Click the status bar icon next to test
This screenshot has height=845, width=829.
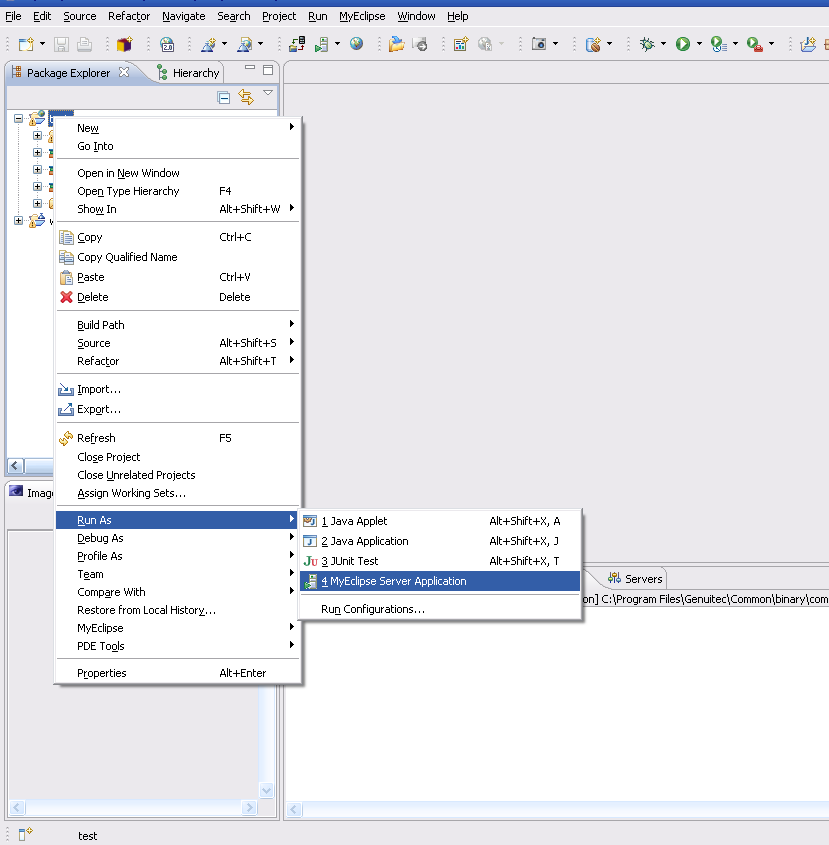(x=25, y=834)
